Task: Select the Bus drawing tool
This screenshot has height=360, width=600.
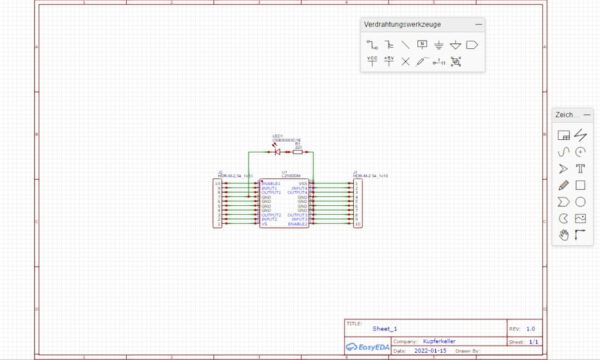Action: [389, 45]
